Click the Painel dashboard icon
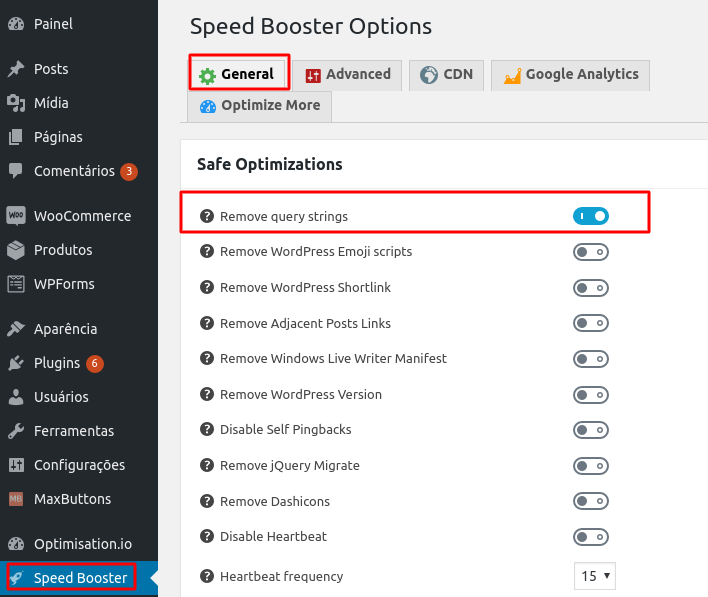Screen dimensions: 708x597 [x=16, y=24]
